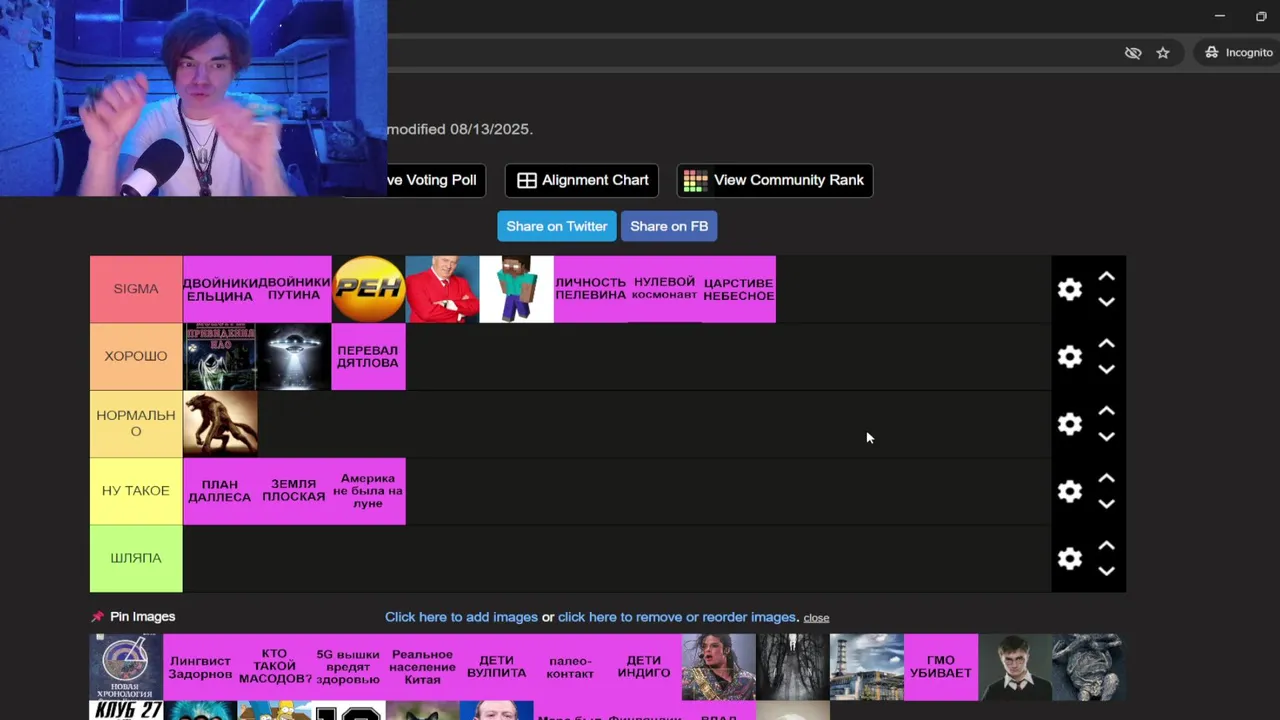Select the НУ ТАКОЕ tier label
Screen dimensions: 1280x720
pyautogui.click(x=136, y=491)
